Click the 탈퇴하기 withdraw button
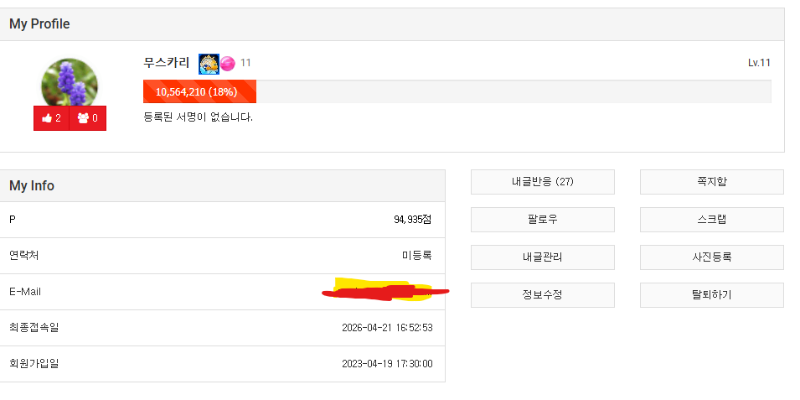 [711, 295]
